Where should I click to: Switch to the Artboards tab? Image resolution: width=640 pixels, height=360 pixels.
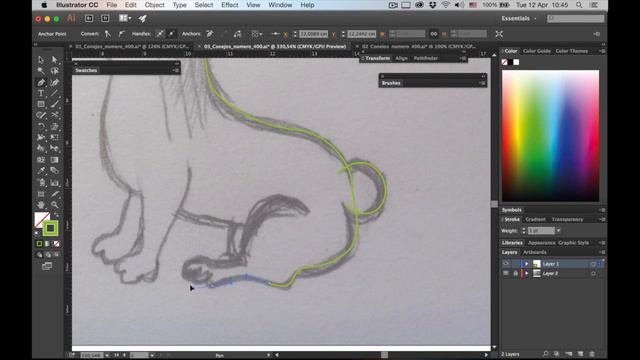click(535, 252)
